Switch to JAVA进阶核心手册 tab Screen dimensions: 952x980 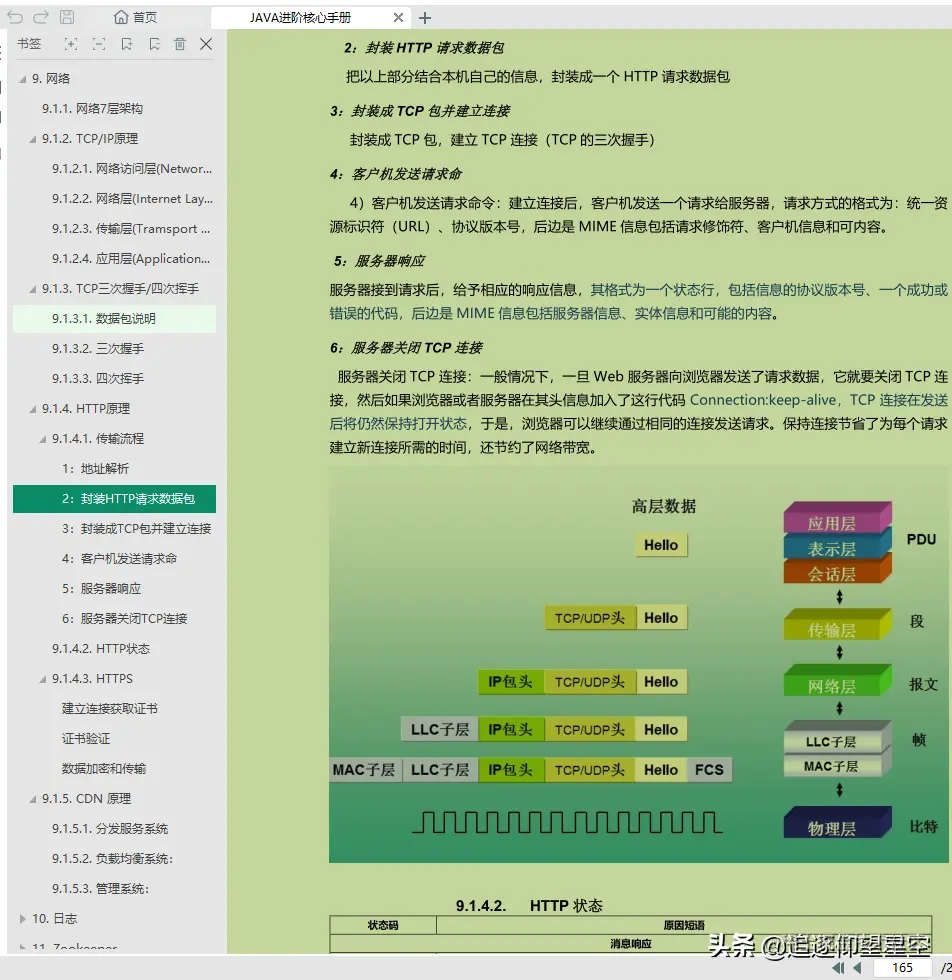[x=300, y=18]
